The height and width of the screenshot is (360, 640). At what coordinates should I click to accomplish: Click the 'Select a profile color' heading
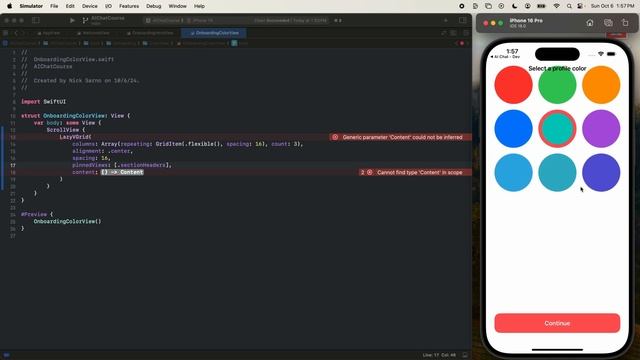pyautogui.click(x=557, y=69)
